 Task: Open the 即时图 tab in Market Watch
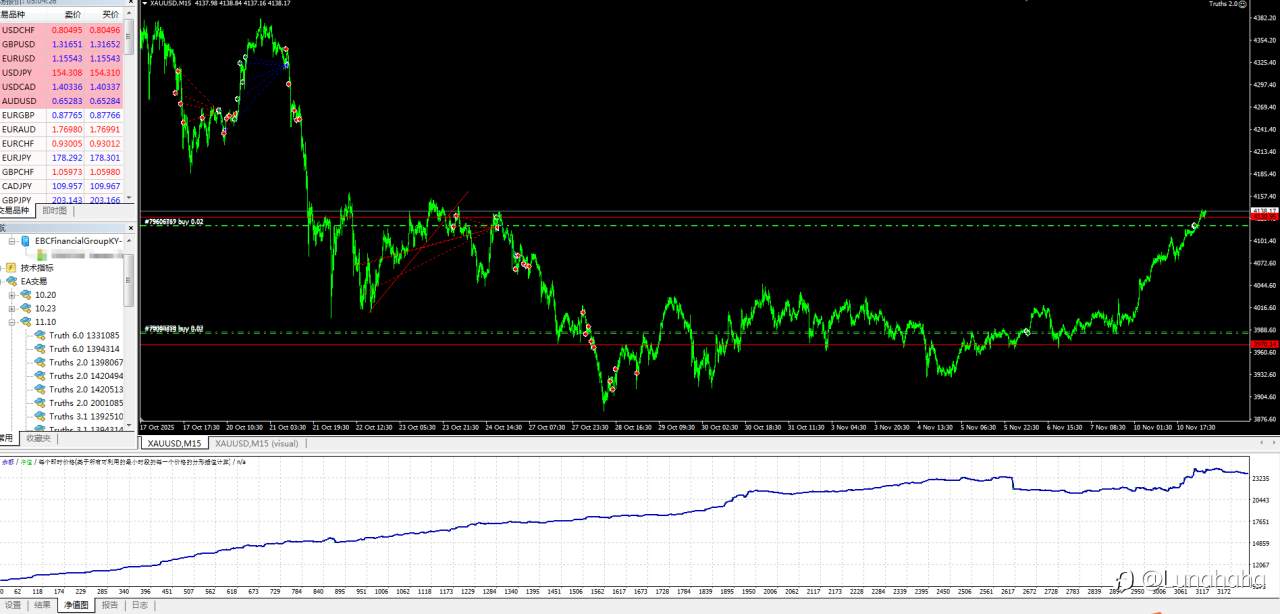click(53, 211)
